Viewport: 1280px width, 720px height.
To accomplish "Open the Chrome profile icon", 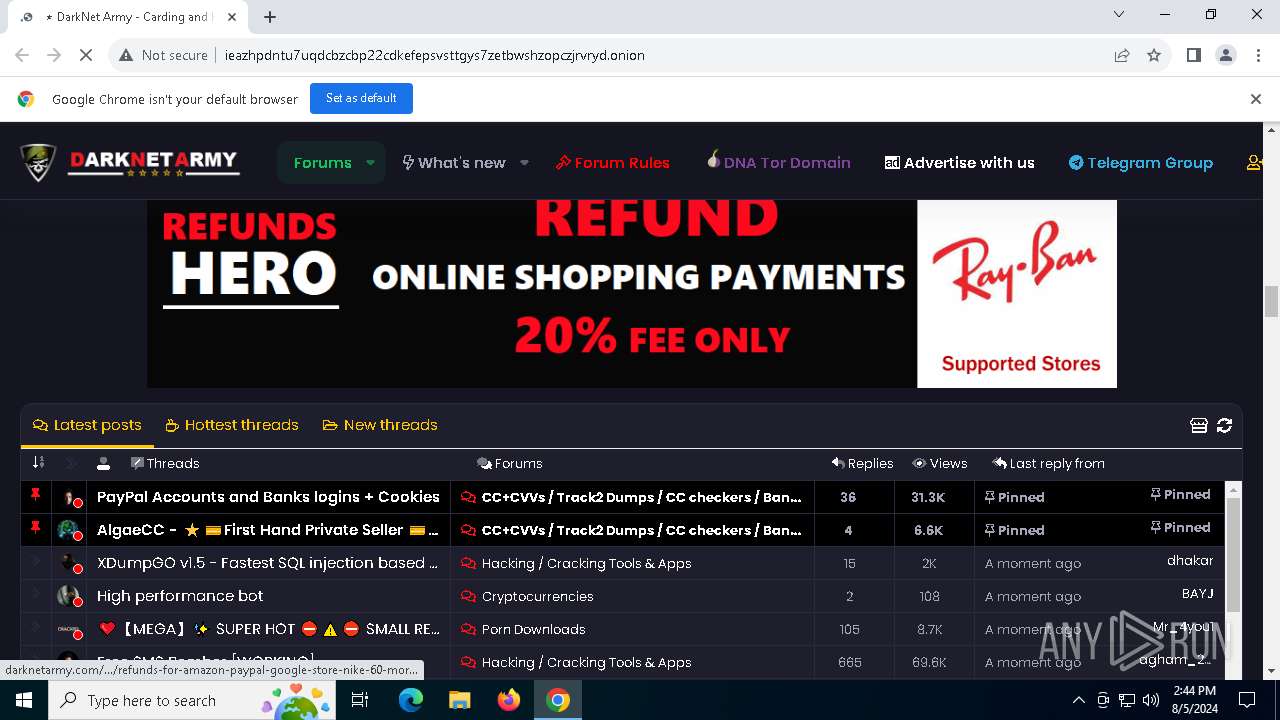I will [1226, 55].
